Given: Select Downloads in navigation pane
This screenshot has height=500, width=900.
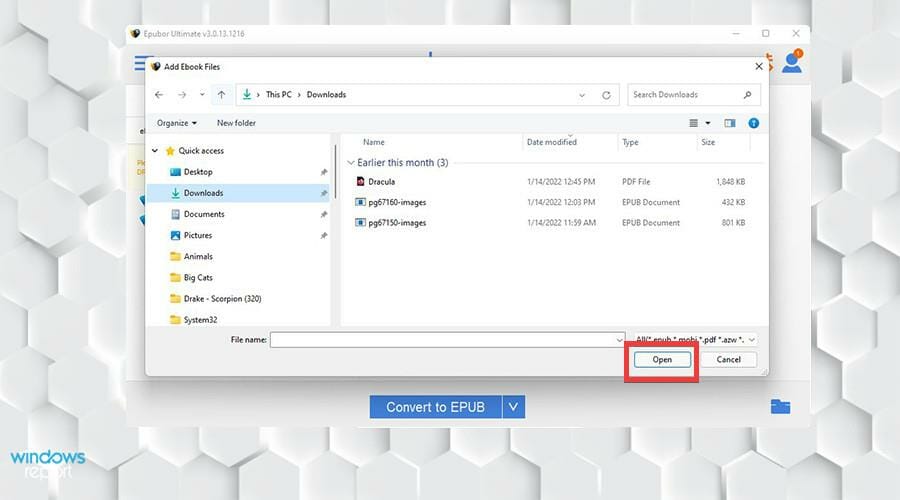Looking at the screenshot, I should tap(239, 193).
